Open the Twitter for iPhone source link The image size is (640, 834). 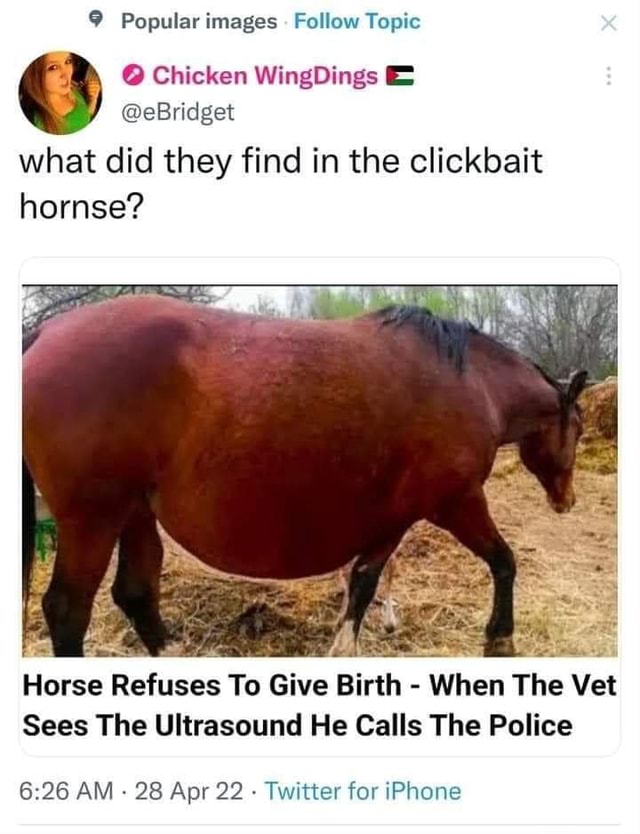point(363,791)
